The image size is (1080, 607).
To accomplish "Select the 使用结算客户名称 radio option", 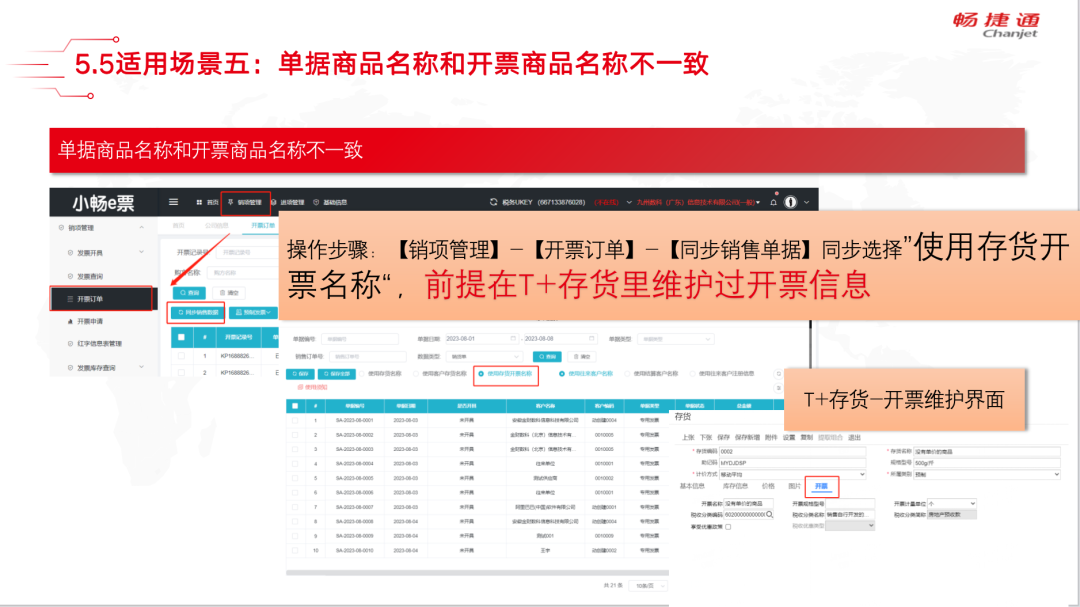I will click(627, 373).
